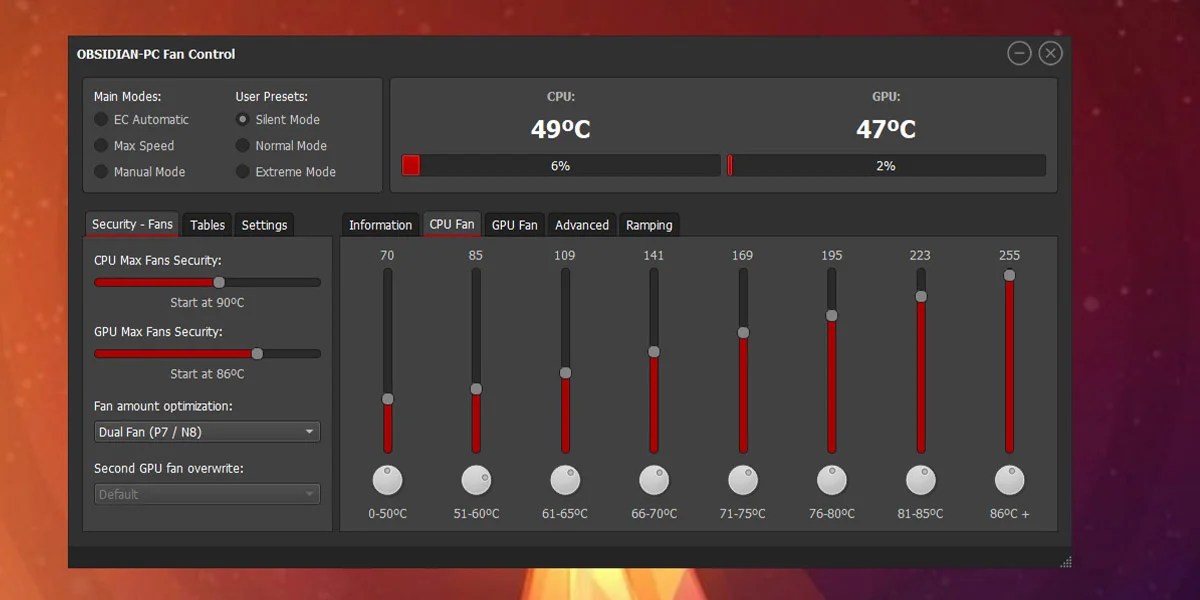This screenshot has height=600, width=1200.
Task: Click CPU Max Fans Security slider handle
Action: [220, 282]
